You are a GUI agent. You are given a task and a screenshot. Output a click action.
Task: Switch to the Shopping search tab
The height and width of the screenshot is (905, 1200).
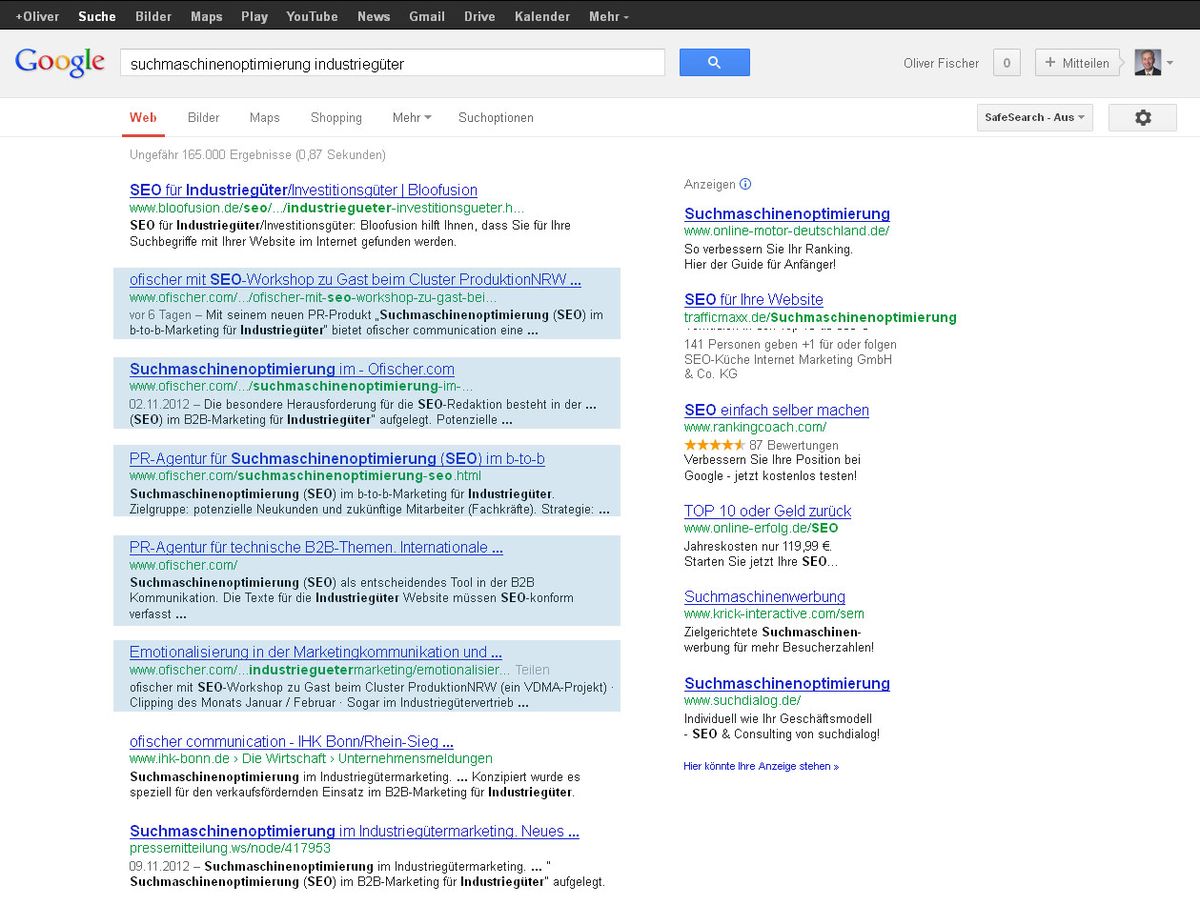point(336,117)
